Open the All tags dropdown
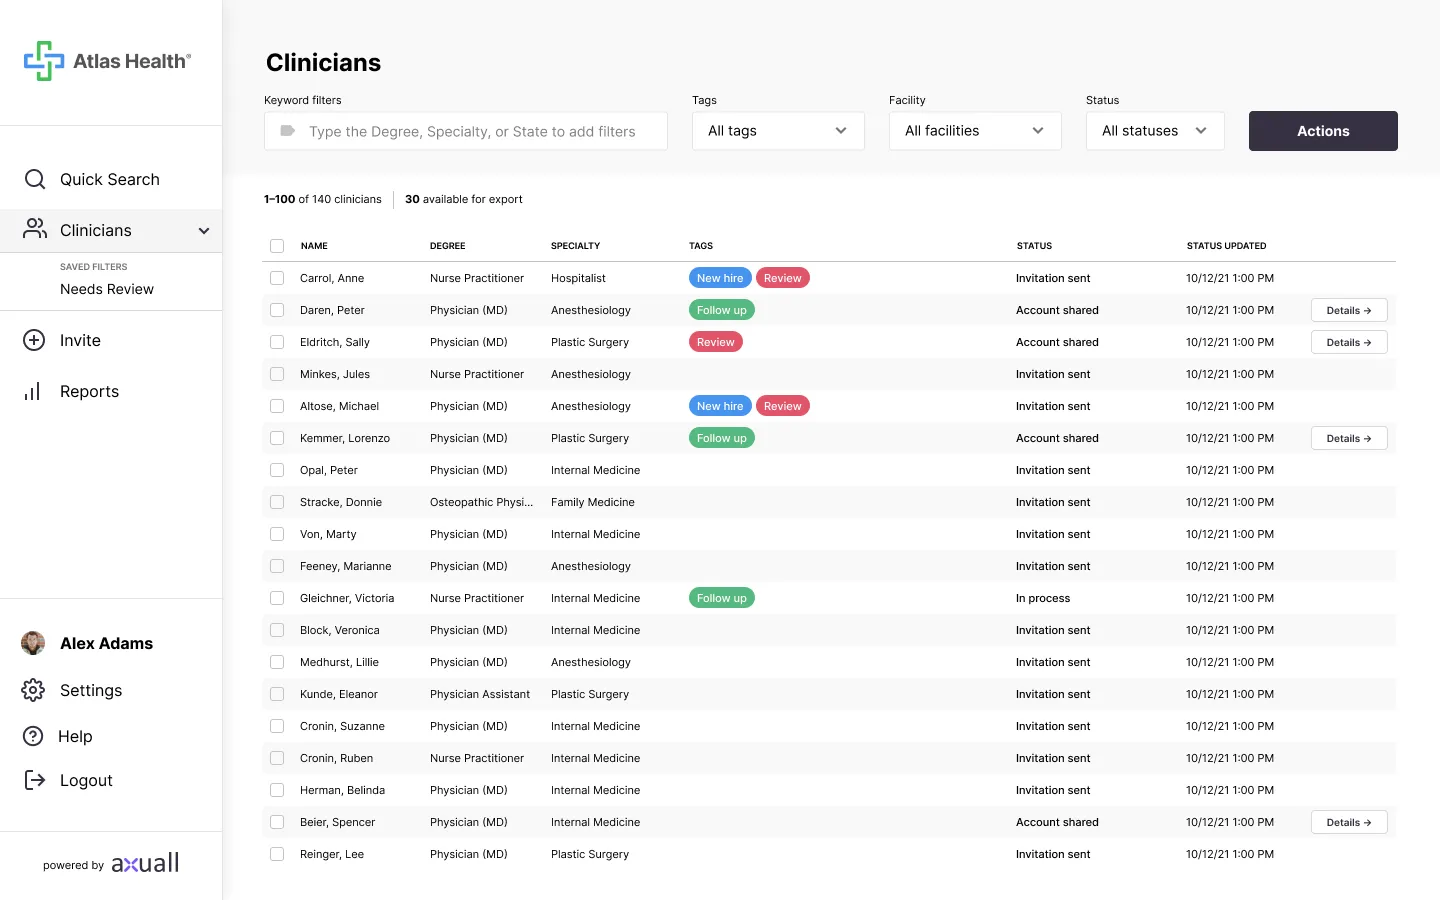The height and width of the screenshot is (900, 1440). click(x=778, y=131)
